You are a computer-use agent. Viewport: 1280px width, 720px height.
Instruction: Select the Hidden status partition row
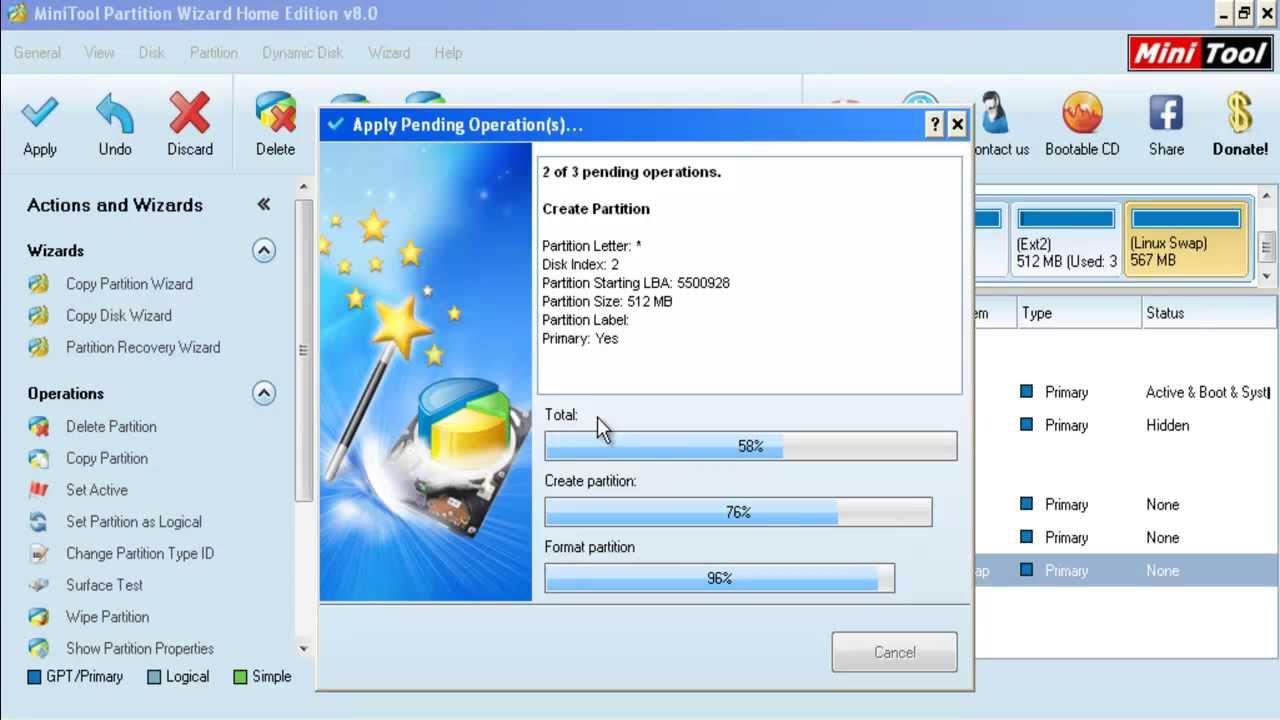[1126, 426]
